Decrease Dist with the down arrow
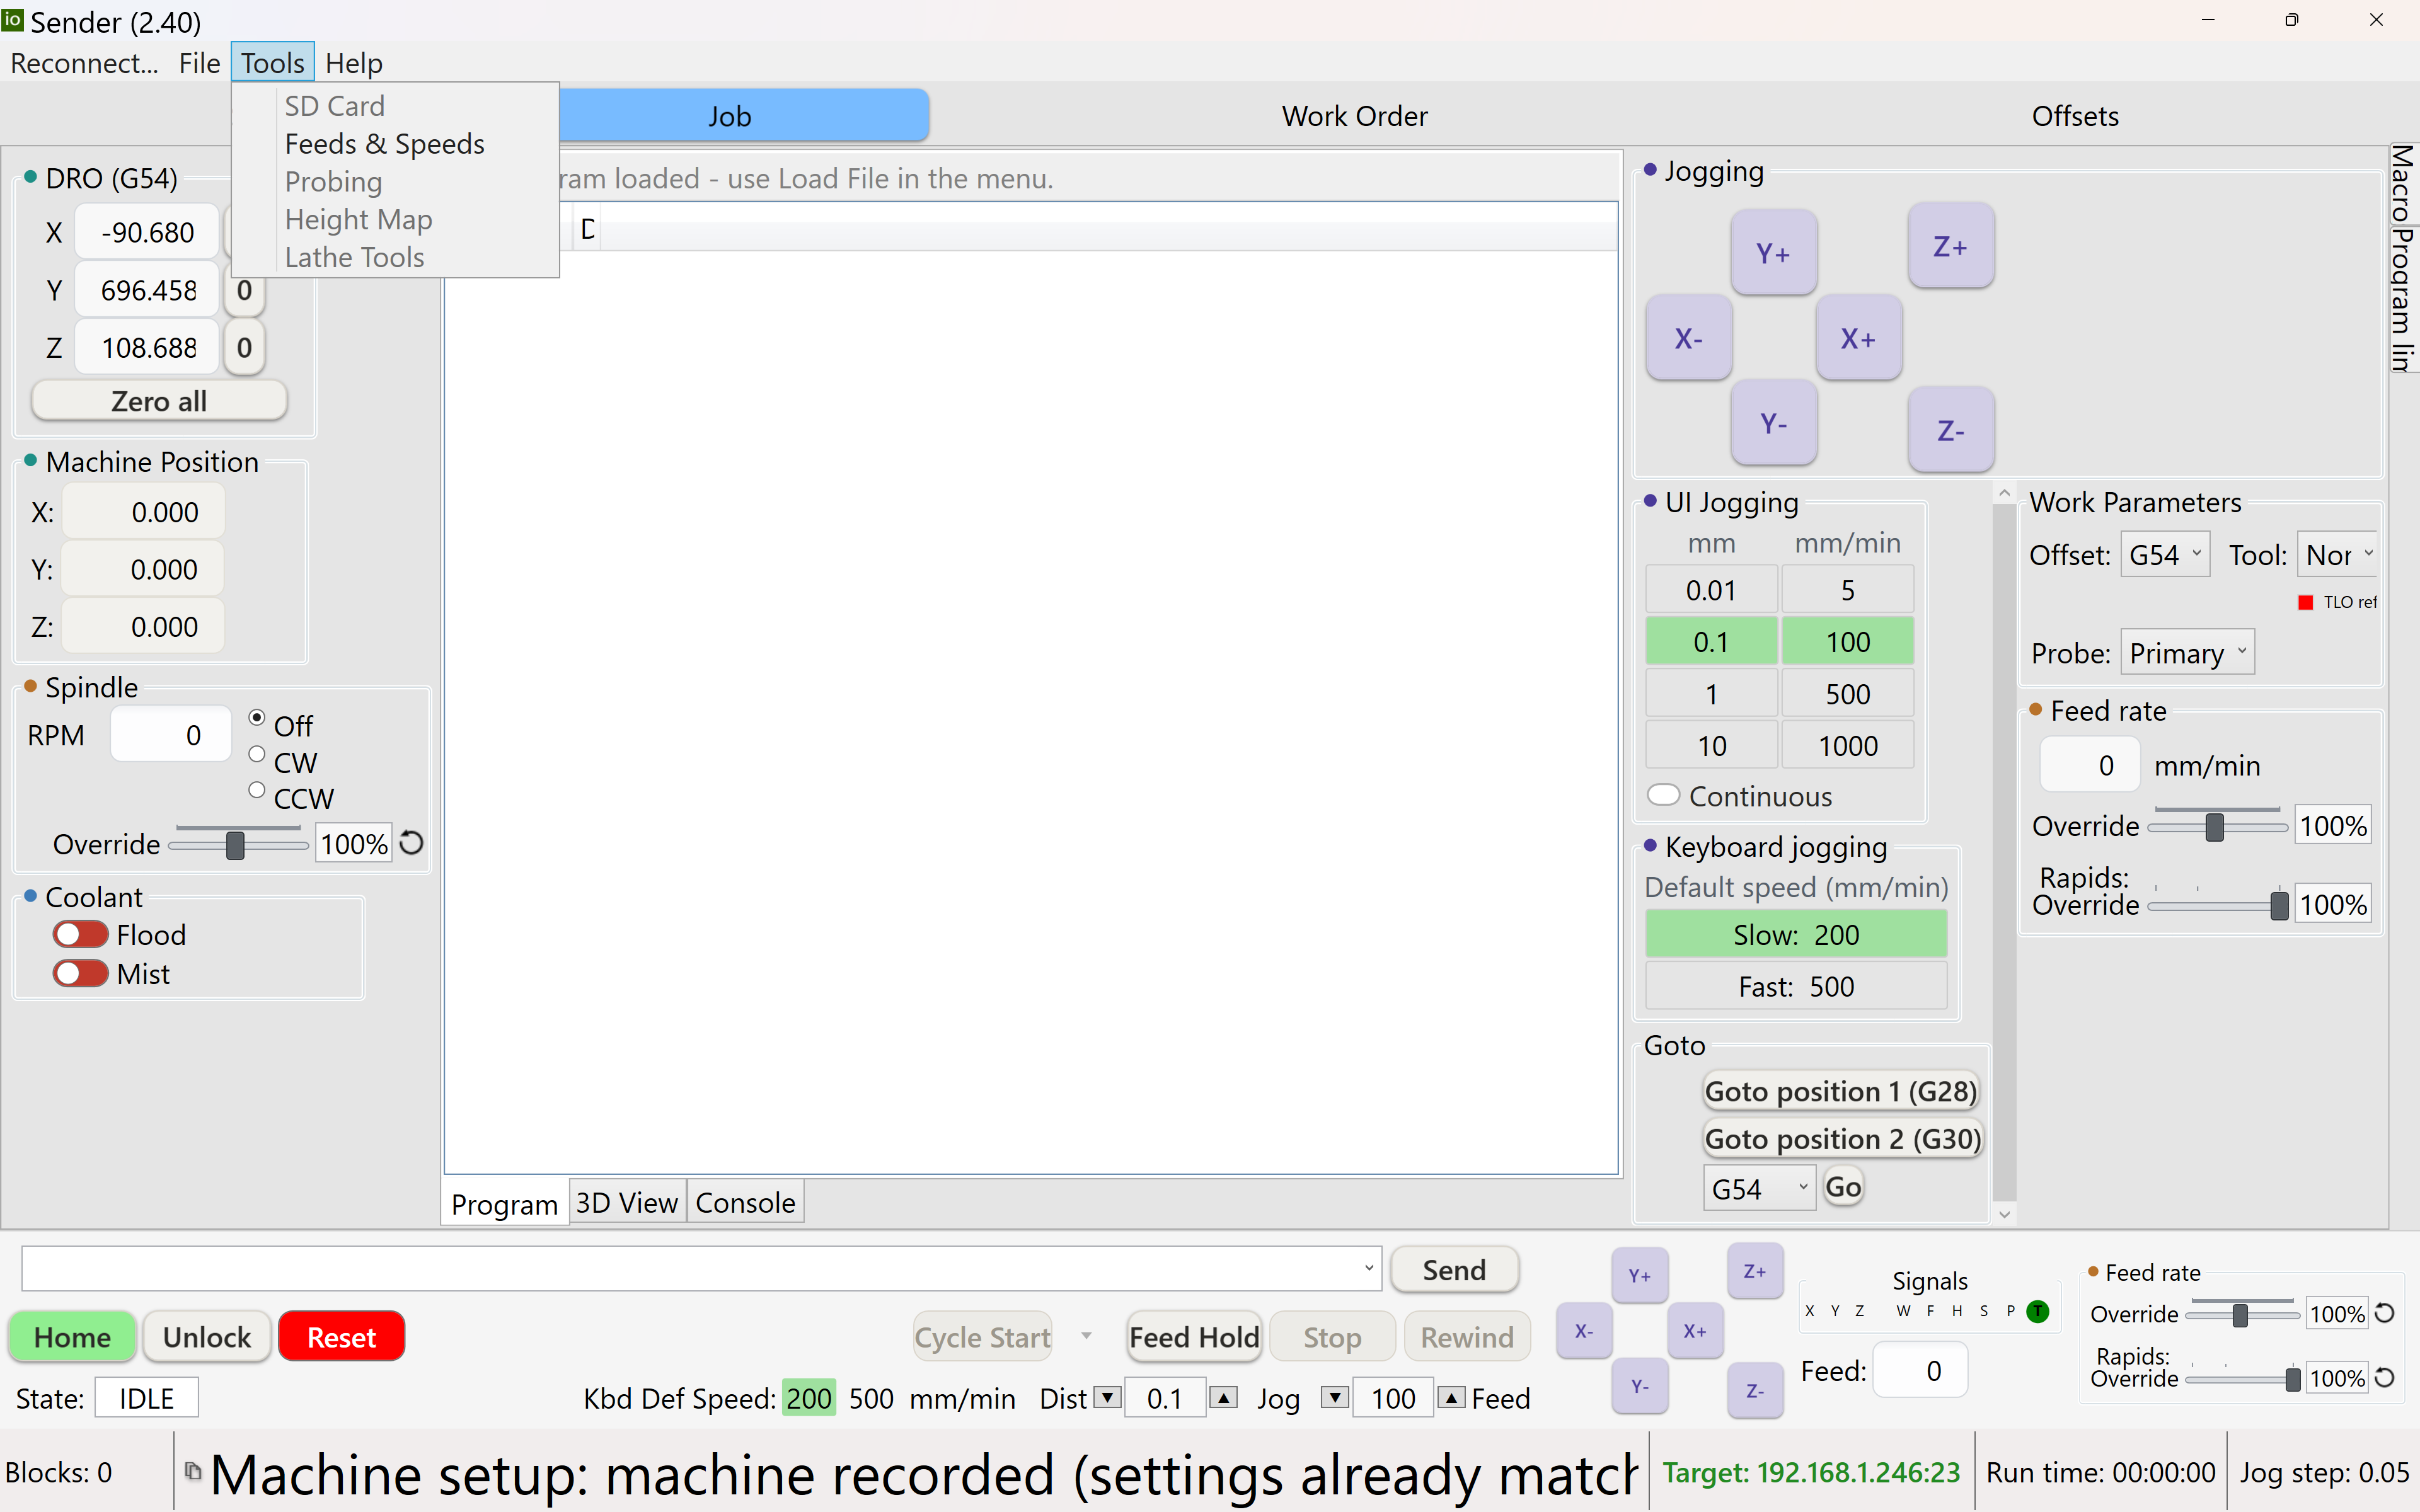2420x1512 pixels. (x=1108, y=1397)
